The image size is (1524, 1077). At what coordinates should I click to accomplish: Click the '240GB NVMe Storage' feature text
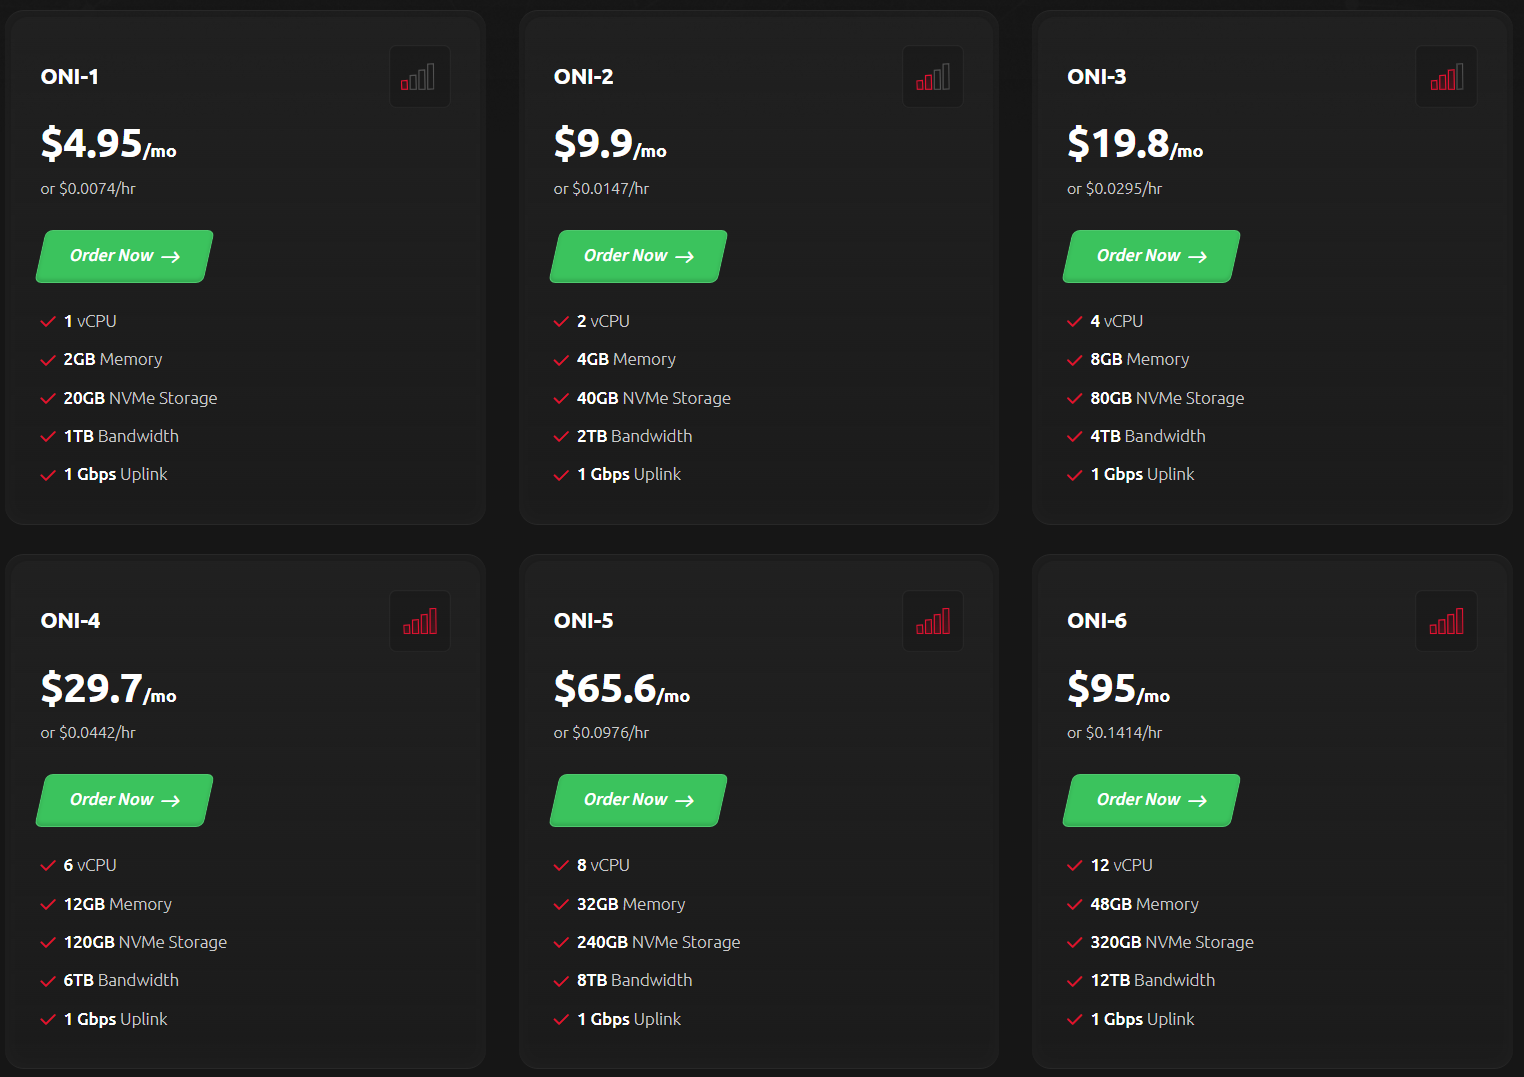coord(659,943)
